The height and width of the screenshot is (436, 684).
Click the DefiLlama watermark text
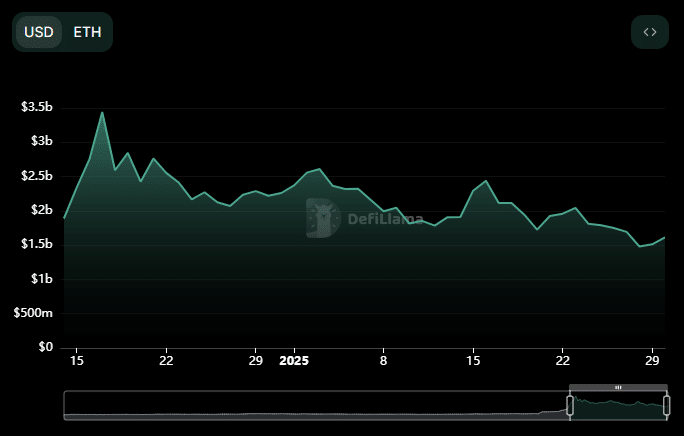tap(385, 219)
